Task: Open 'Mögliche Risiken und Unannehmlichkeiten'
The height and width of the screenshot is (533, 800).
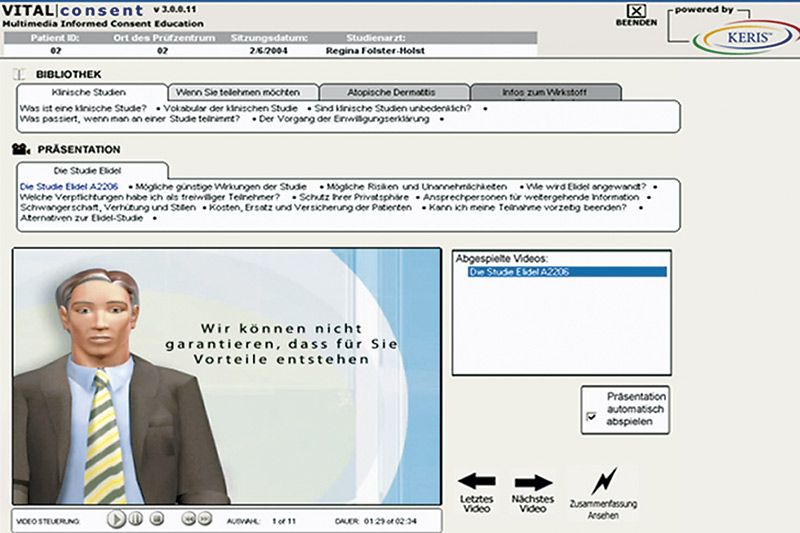Action: [417, 187]
